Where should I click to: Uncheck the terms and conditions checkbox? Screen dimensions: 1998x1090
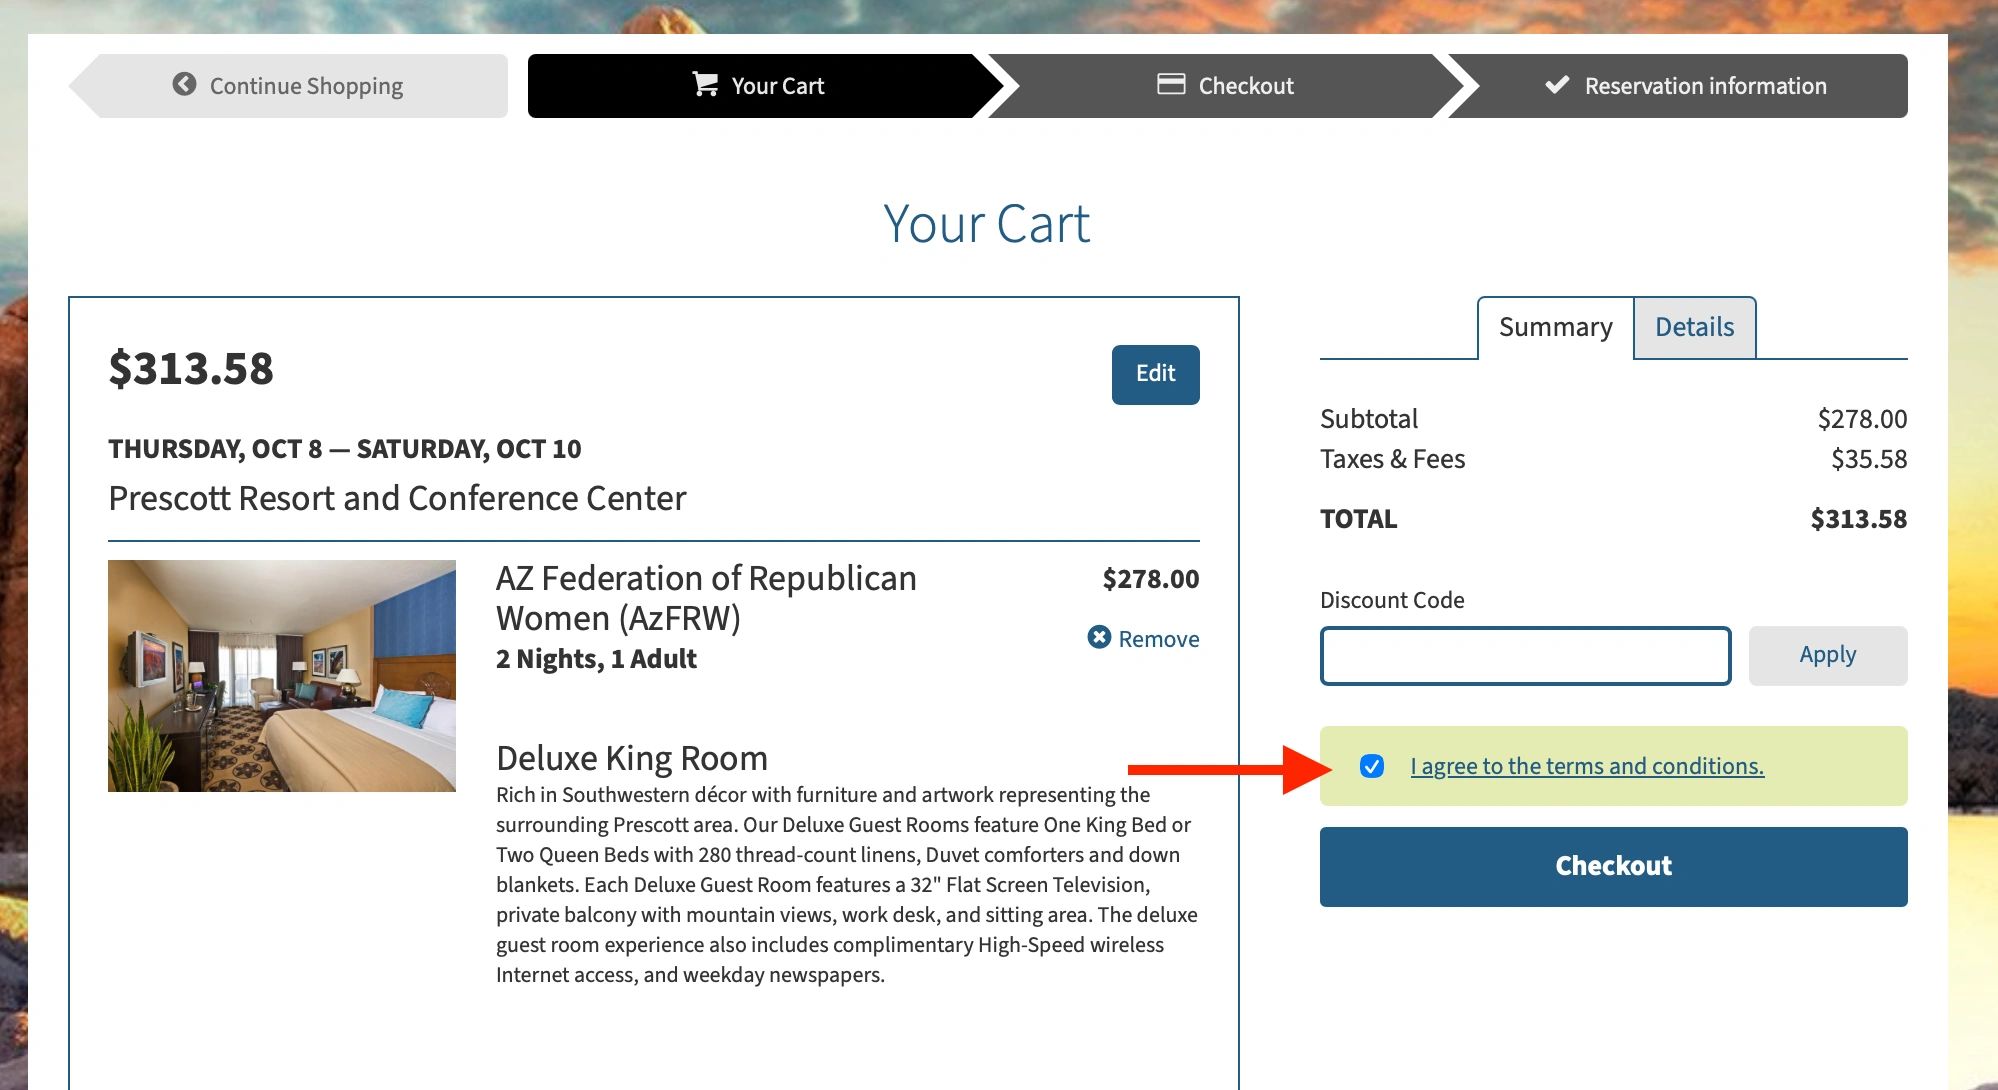[x=1372, y=766]
